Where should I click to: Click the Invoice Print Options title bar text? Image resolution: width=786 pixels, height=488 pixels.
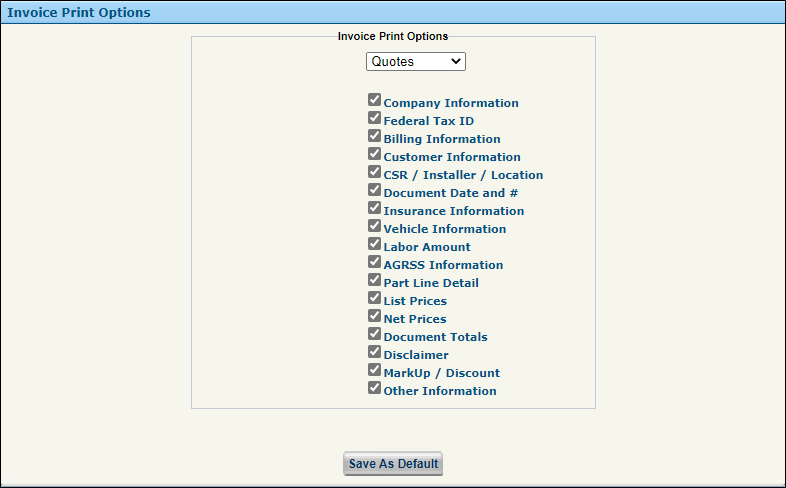pos(79,13)
